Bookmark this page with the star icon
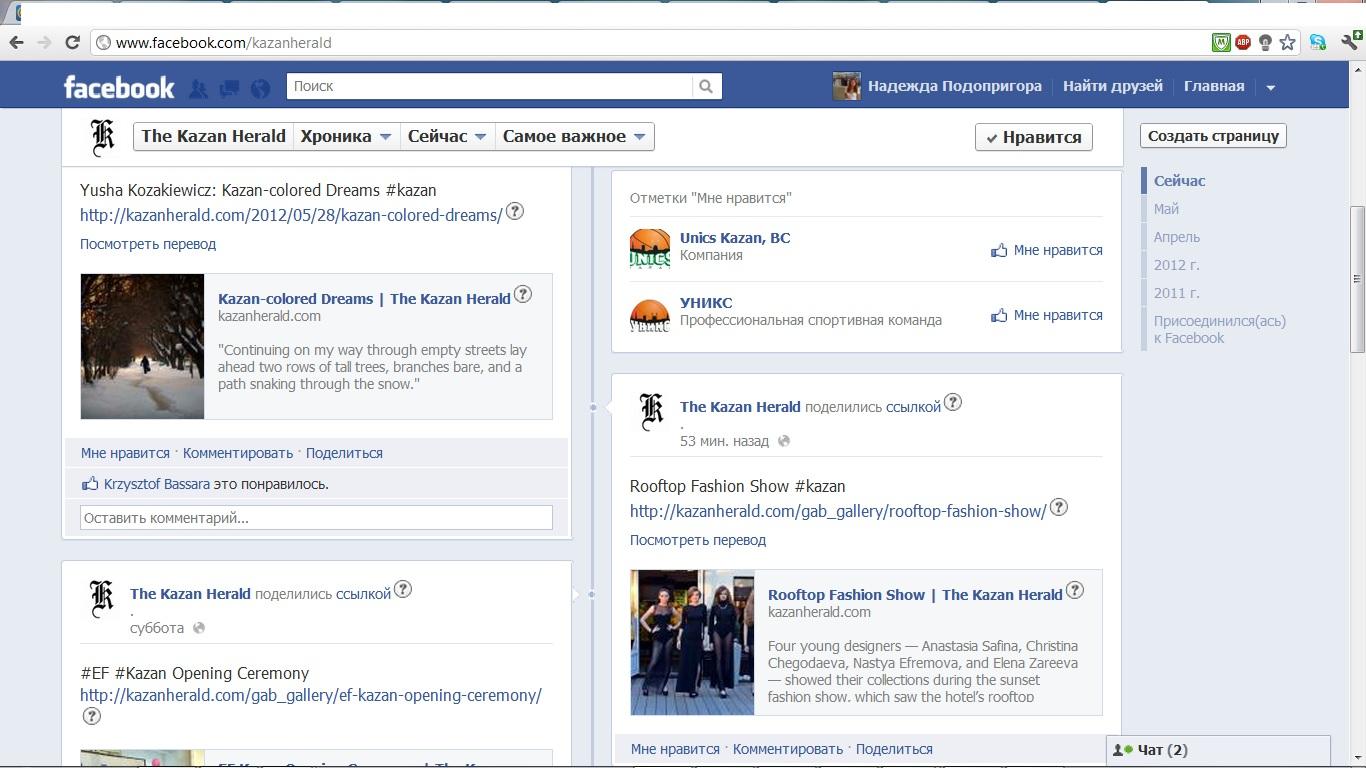The width and height of the screenshot is (1366, 768). 1288,42
